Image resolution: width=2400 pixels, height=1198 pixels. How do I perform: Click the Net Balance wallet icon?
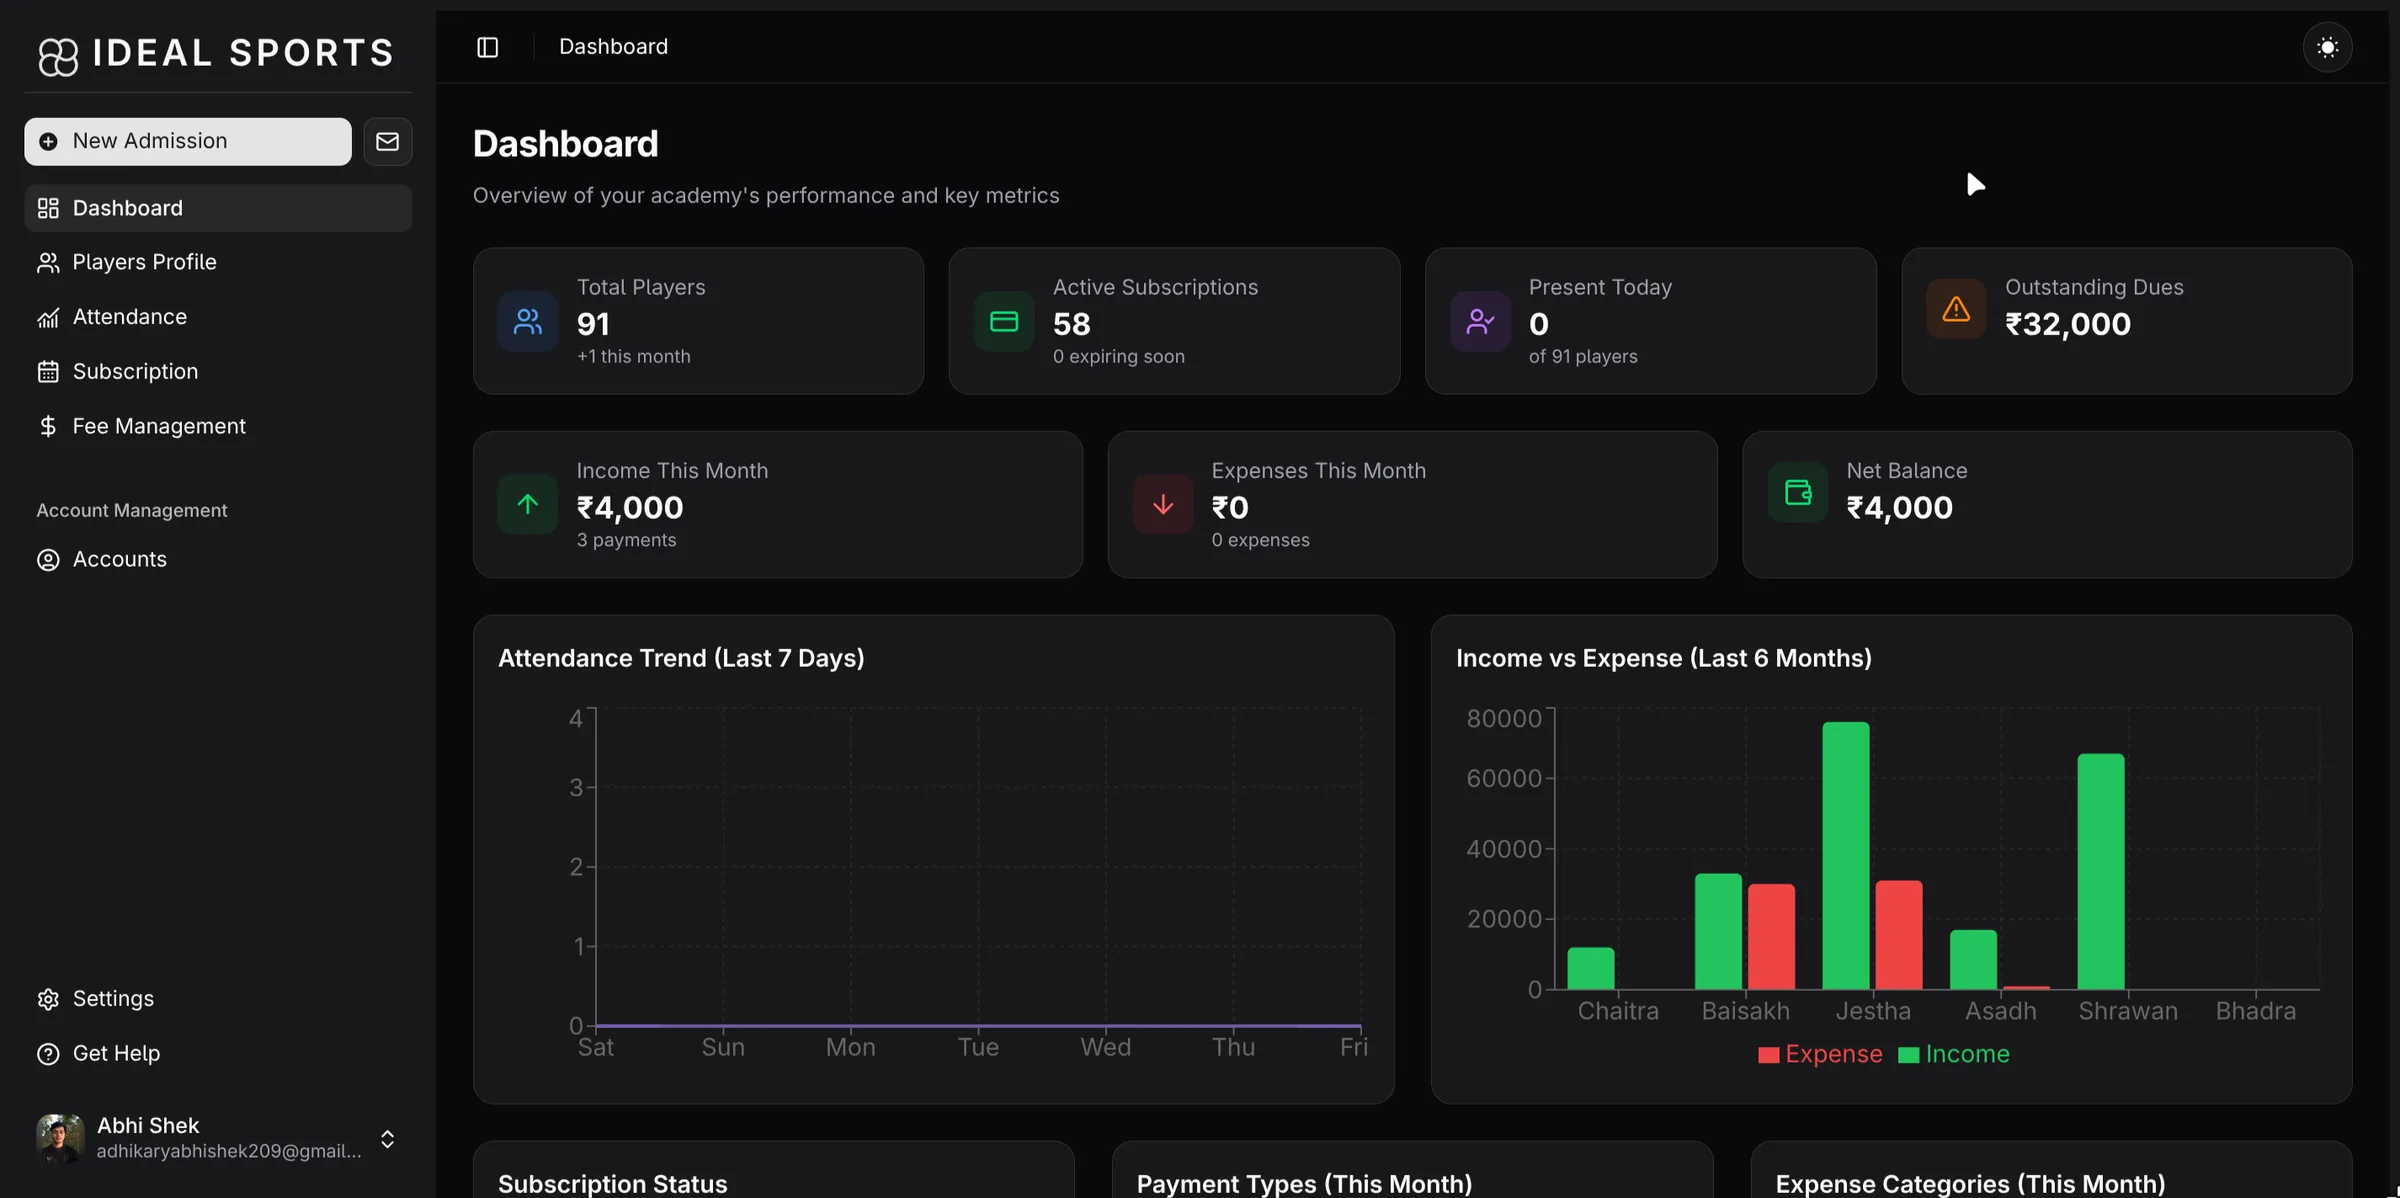pos(1798,493)
